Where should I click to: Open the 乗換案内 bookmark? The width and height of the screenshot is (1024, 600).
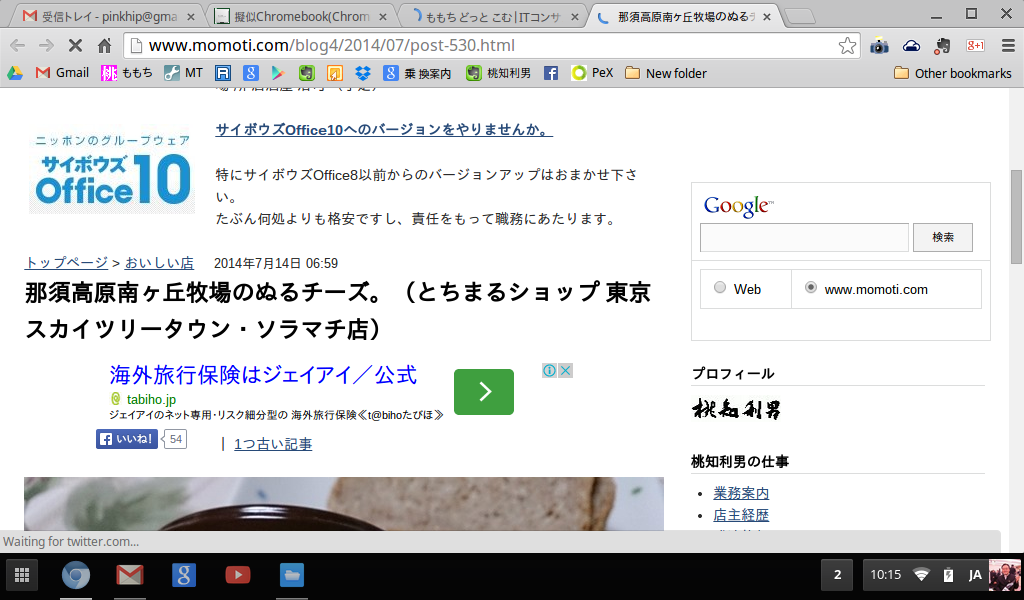click(x=417, y=73)
